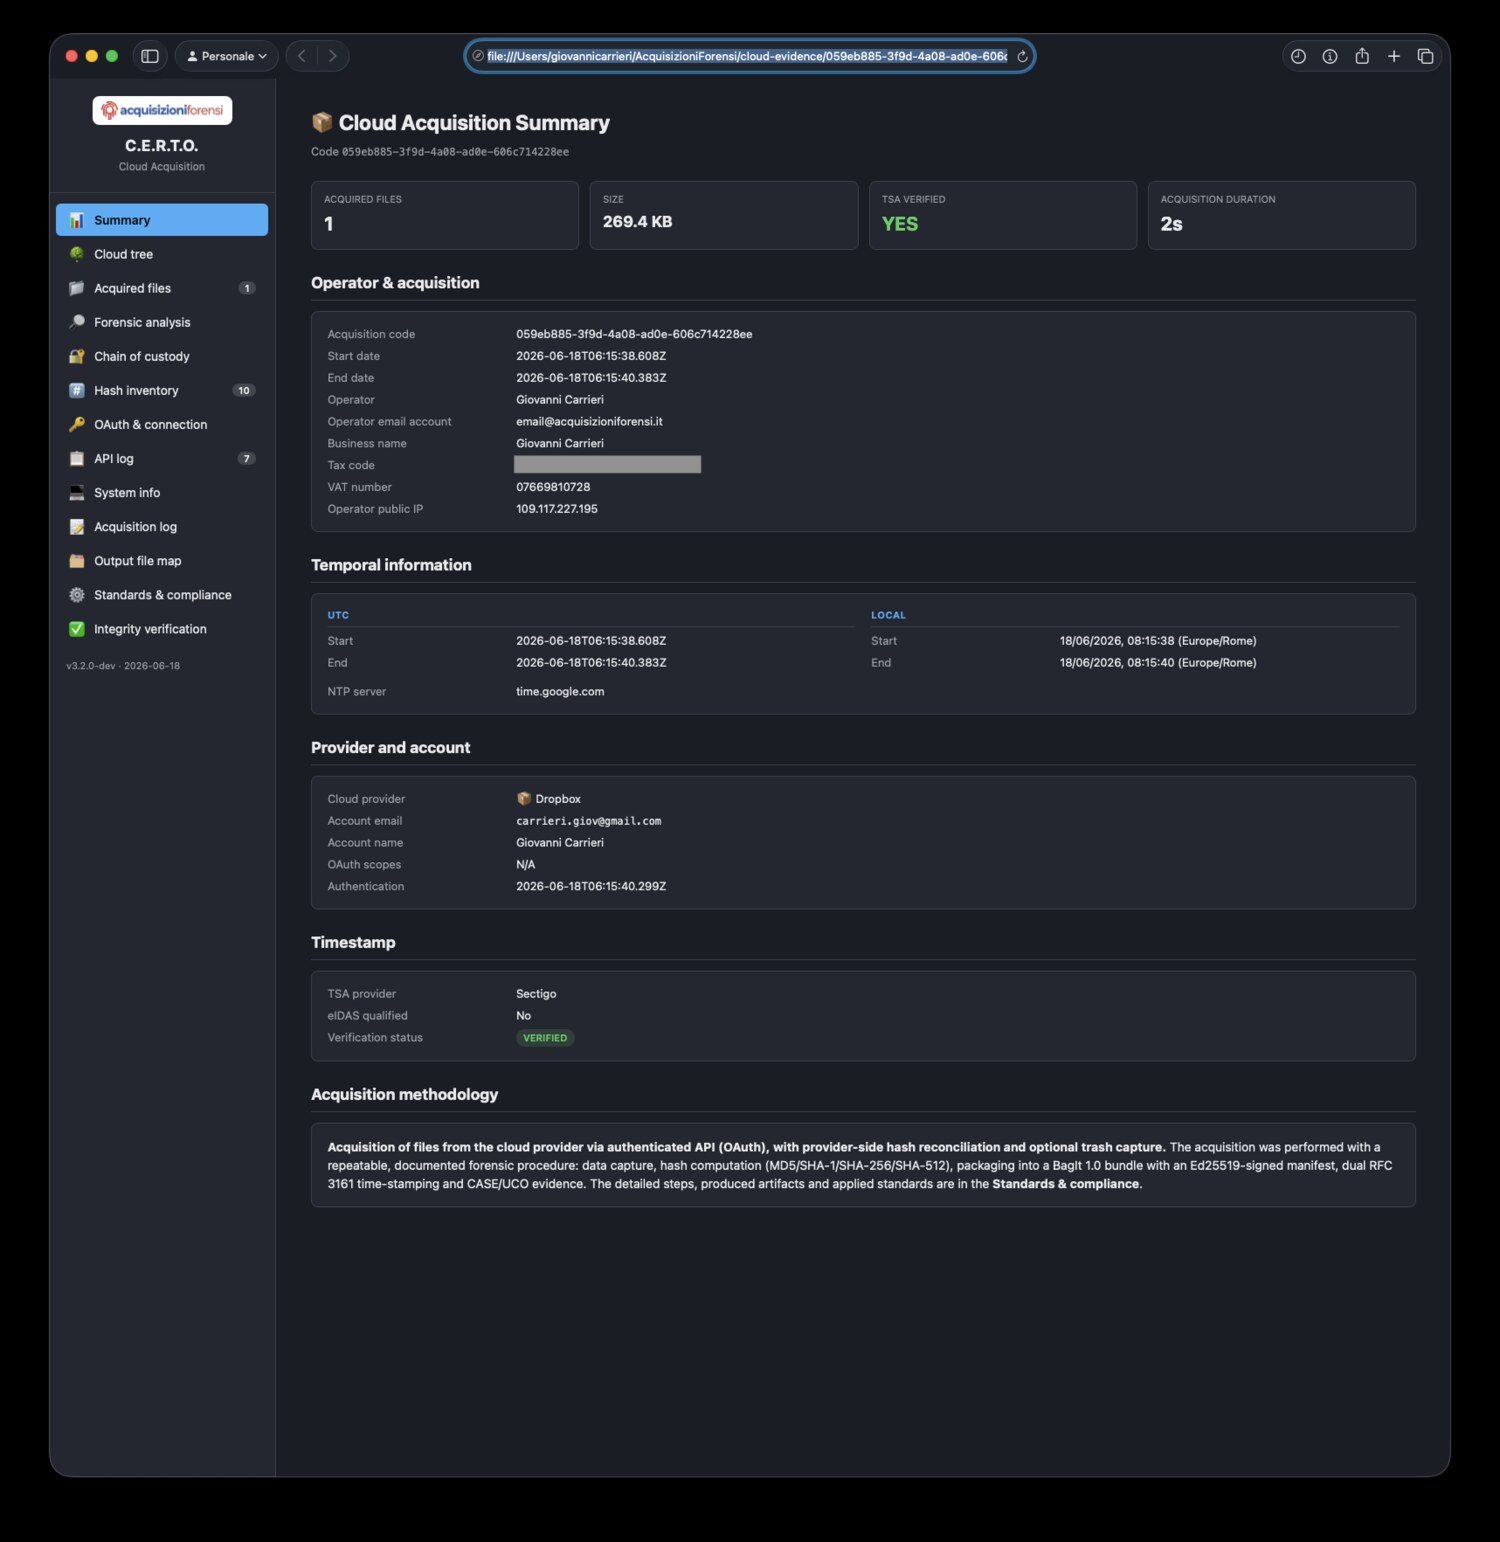1500x1542 pixels.
Task: Open the Cloud tree section
Action: [162, 254]
